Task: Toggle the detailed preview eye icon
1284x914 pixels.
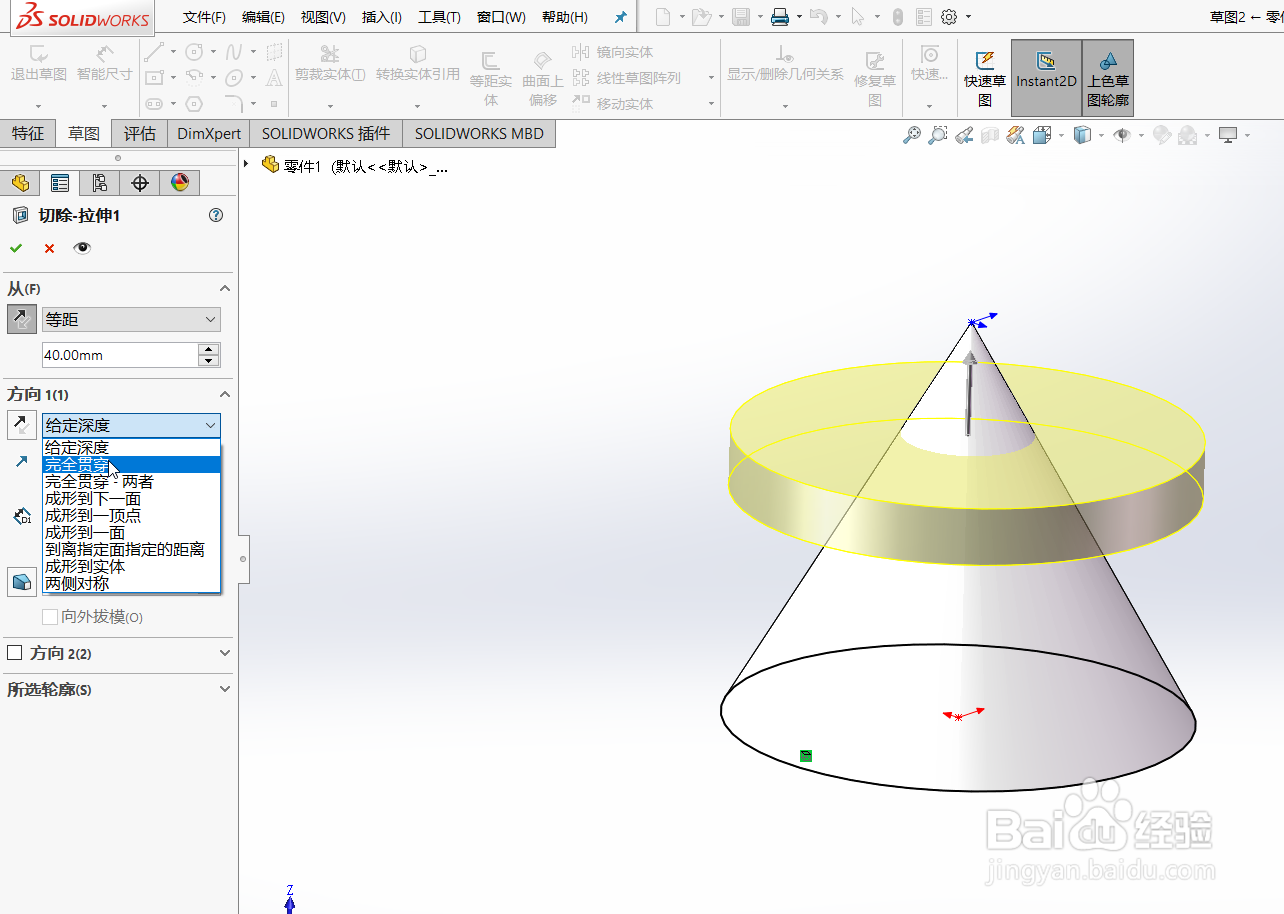Action: [82, 248]
